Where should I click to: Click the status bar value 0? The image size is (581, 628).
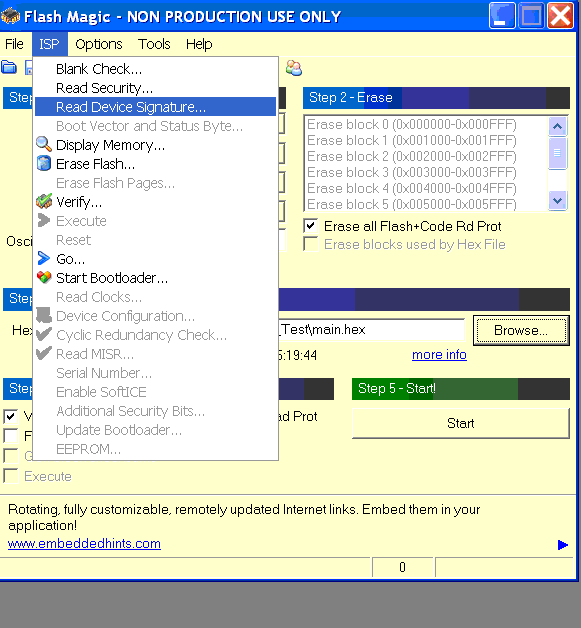[402, 567]
